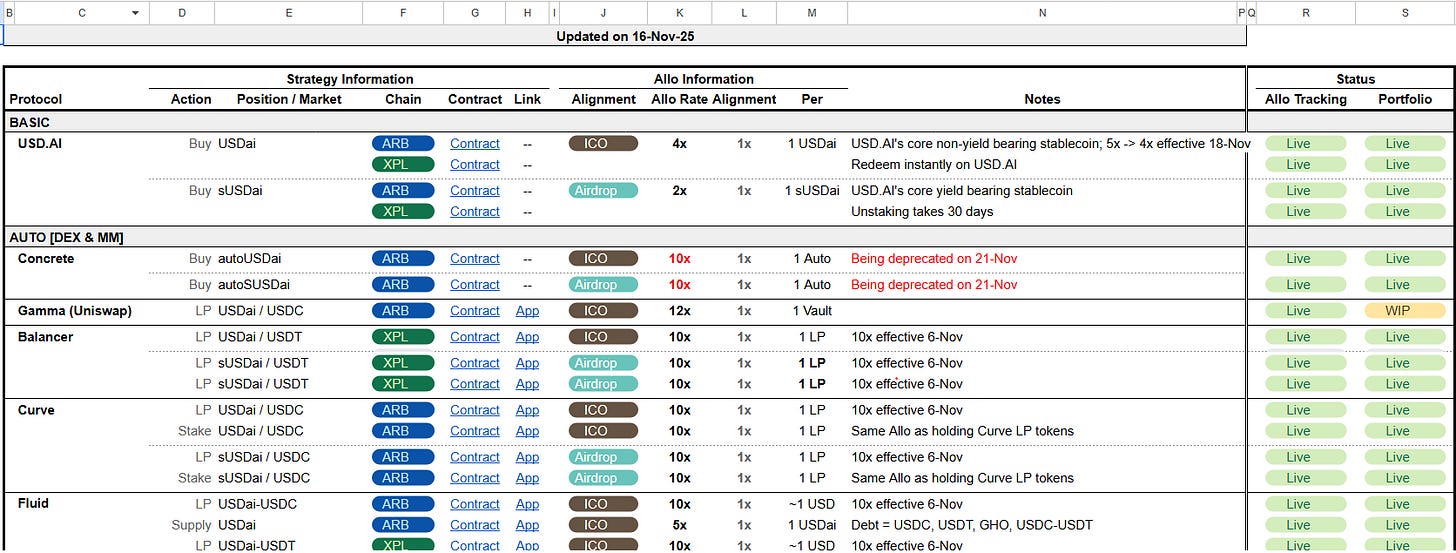Screen dimensions: 1456x553
Task: Click the 'Concrete' protocol cell
Action: [46, 258]
